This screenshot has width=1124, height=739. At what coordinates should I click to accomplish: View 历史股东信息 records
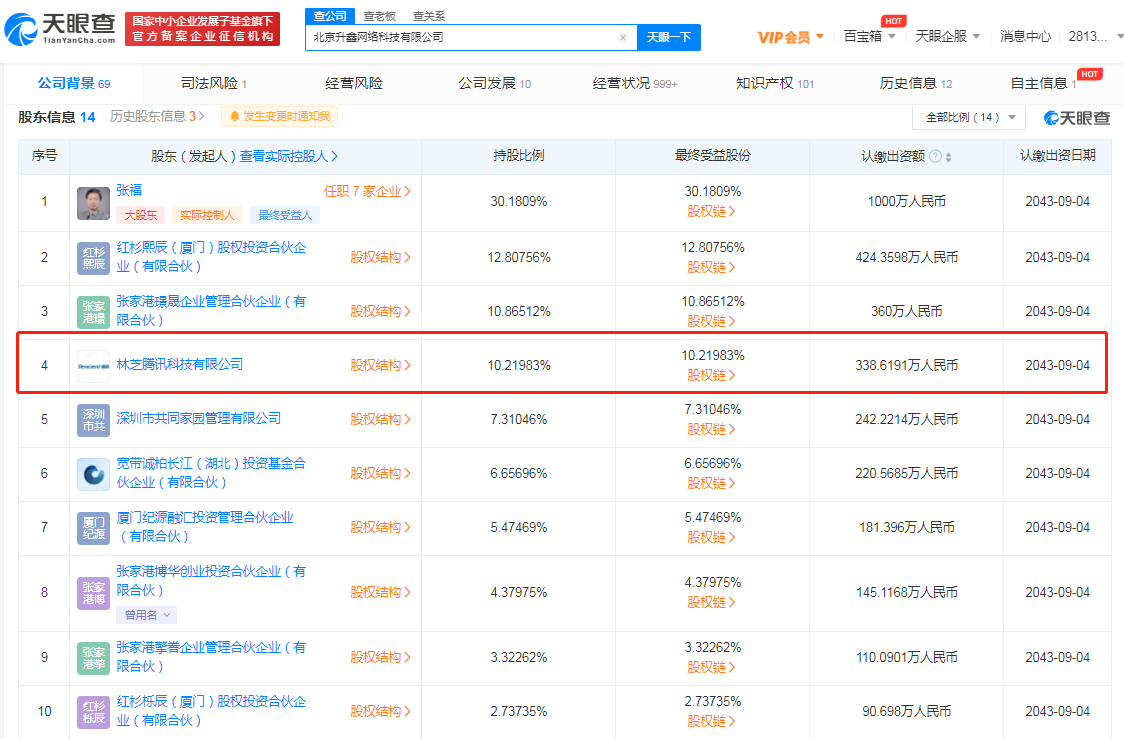[157, 116]
